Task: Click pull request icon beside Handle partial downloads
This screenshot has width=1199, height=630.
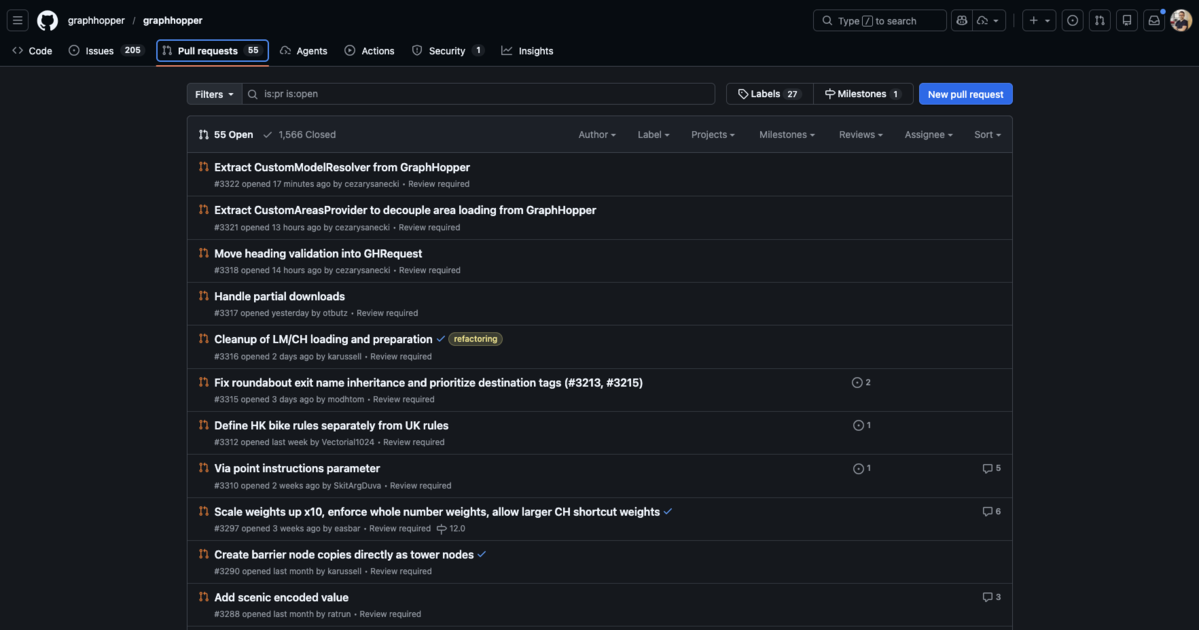Action: (203, 296)
